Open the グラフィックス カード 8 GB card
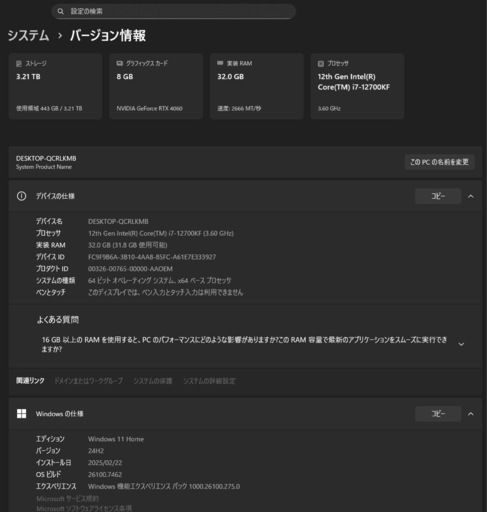The width and height of the screenshot is (487, 512). pos(156,86)
